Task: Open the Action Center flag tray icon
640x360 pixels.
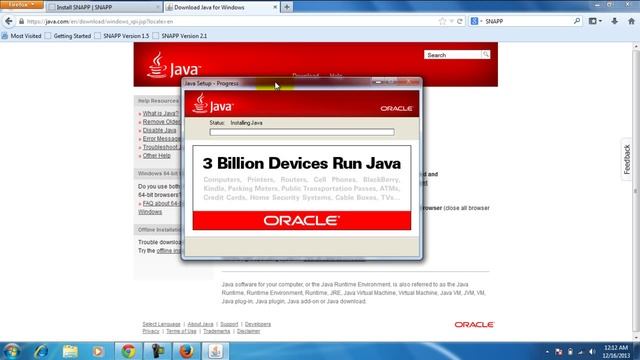Action: click(558, 352)
